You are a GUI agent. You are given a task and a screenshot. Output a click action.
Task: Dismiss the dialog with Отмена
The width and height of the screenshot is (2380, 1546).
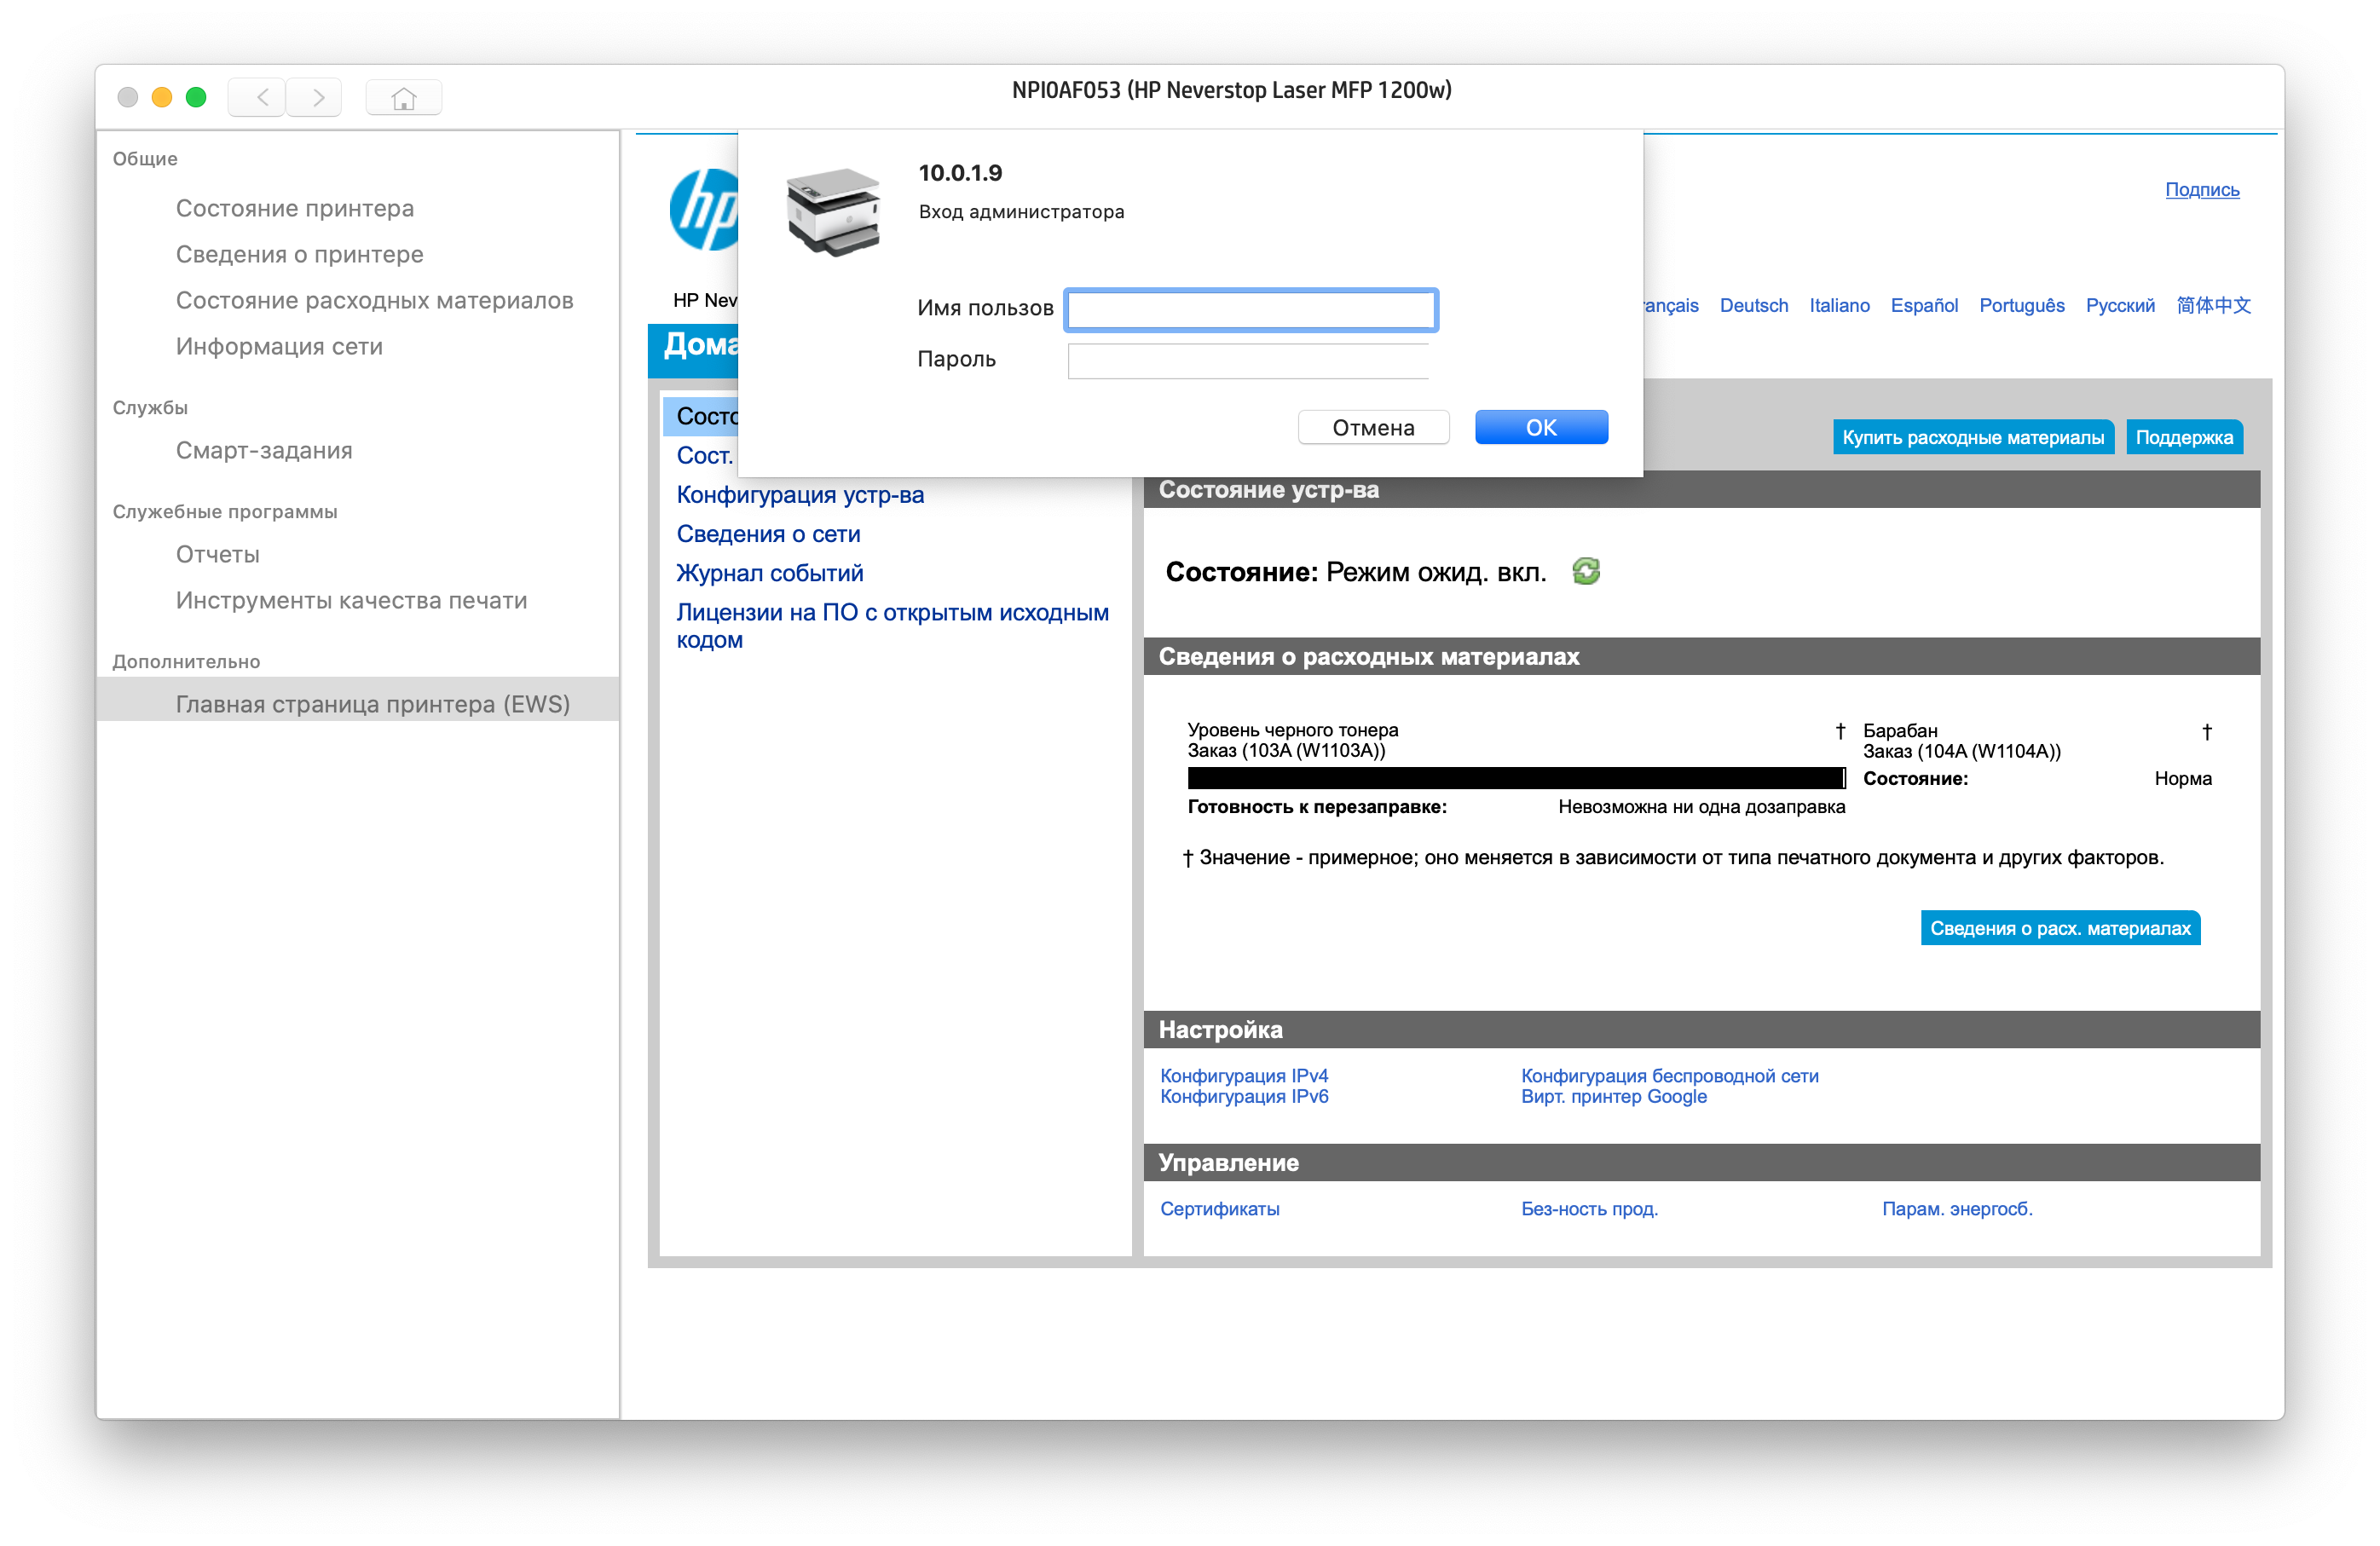tap(1373, 427)
